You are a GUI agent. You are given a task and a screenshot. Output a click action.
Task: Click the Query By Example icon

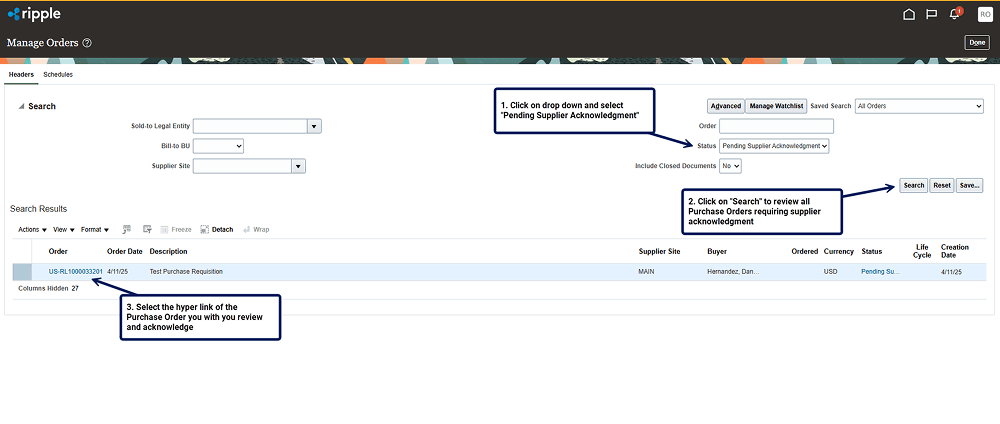pos(127,229)
